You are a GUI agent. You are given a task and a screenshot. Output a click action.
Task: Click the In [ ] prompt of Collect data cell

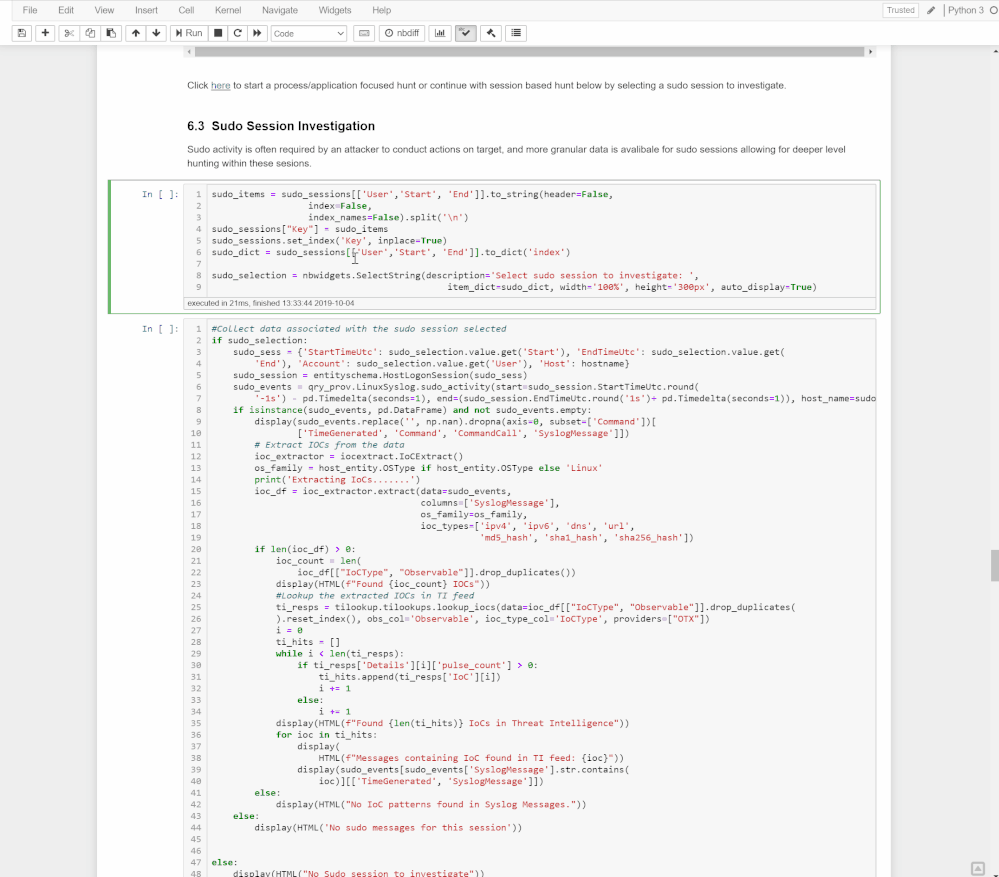pyautogui.click(x=160, y=329)
